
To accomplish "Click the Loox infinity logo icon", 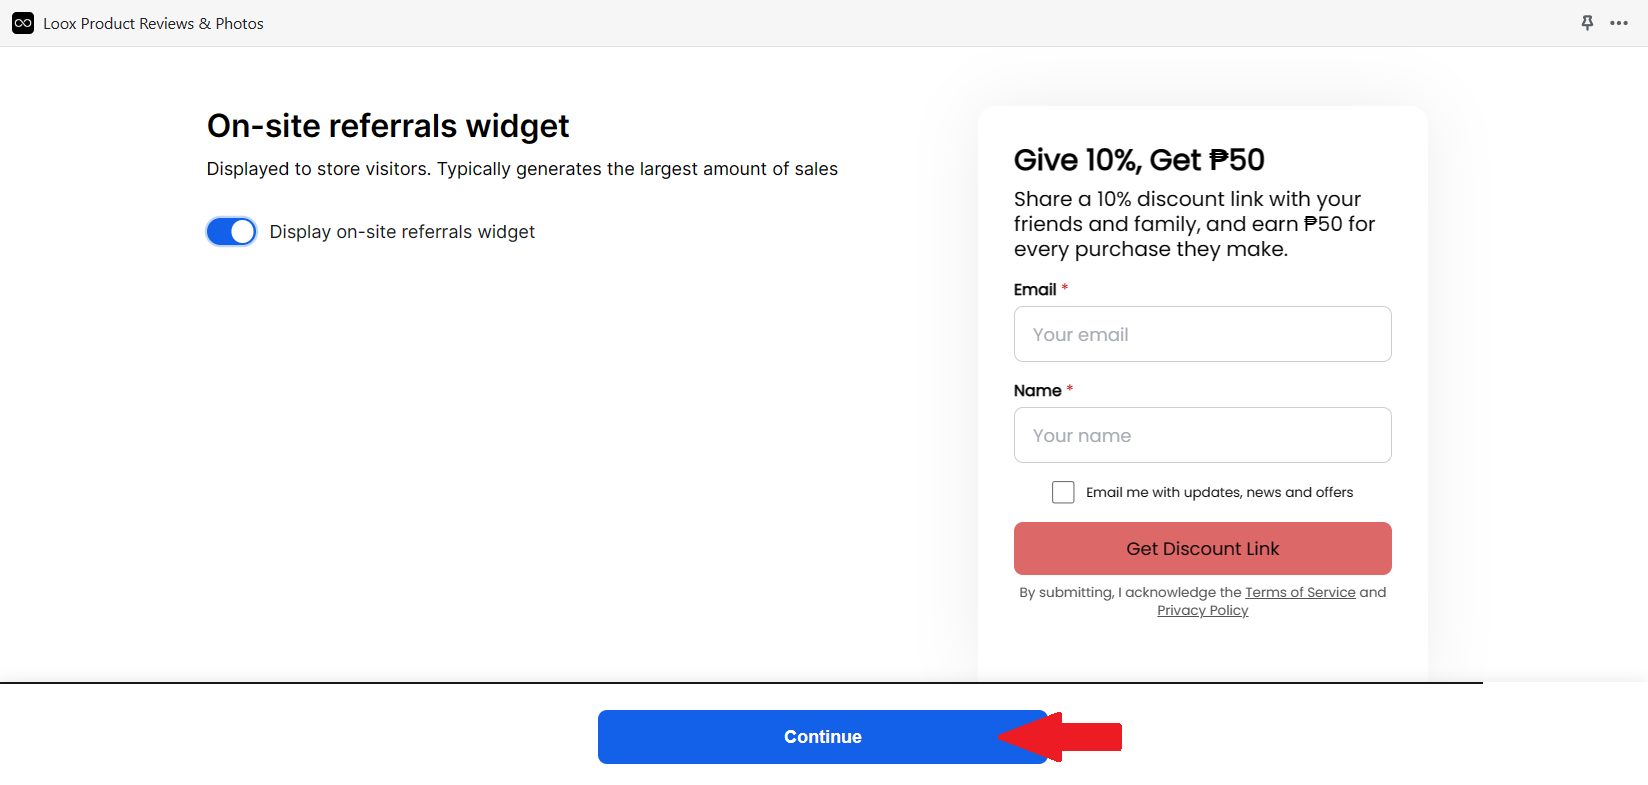I will 23,23.
